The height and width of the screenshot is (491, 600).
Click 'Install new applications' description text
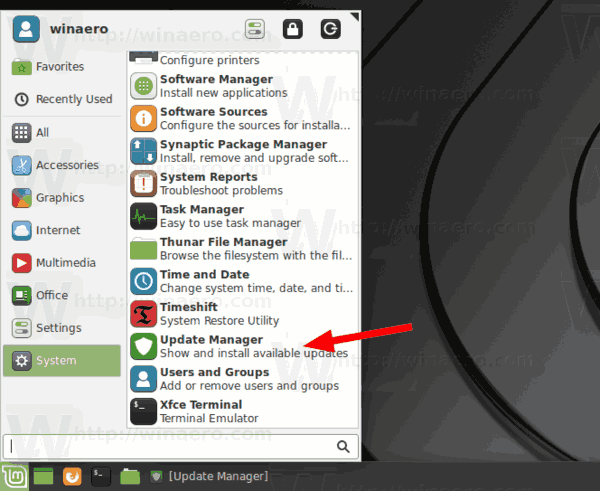(224, 93)
